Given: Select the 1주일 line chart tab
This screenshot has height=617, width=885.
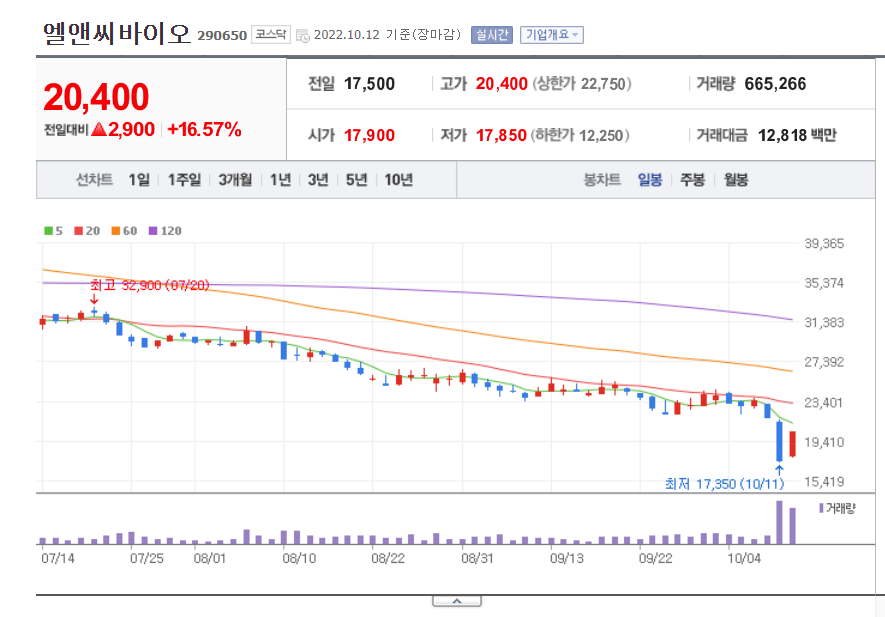Looking at the screenshot, I should 184,180.
